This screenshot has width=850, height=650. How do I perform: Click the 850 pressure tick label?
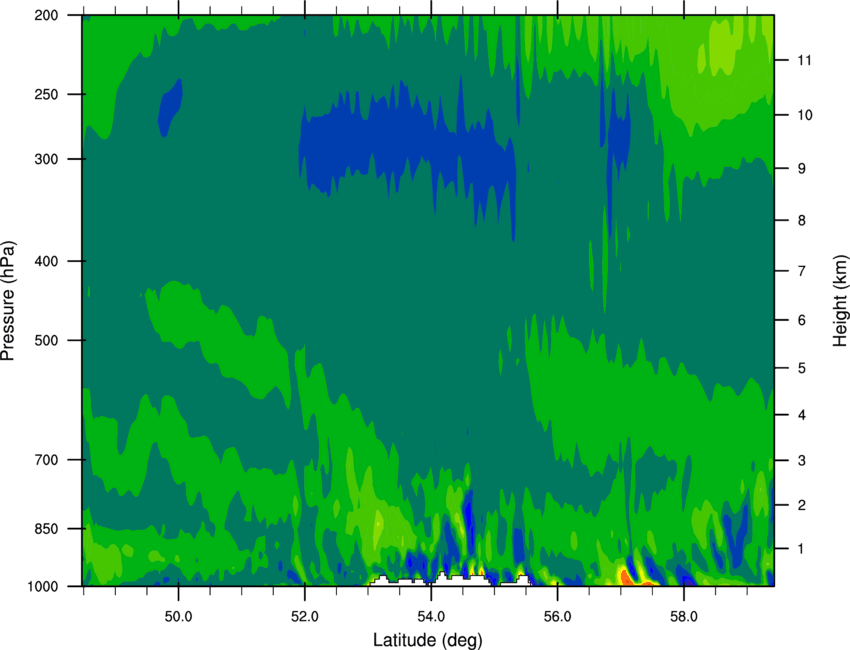(47, 529)
